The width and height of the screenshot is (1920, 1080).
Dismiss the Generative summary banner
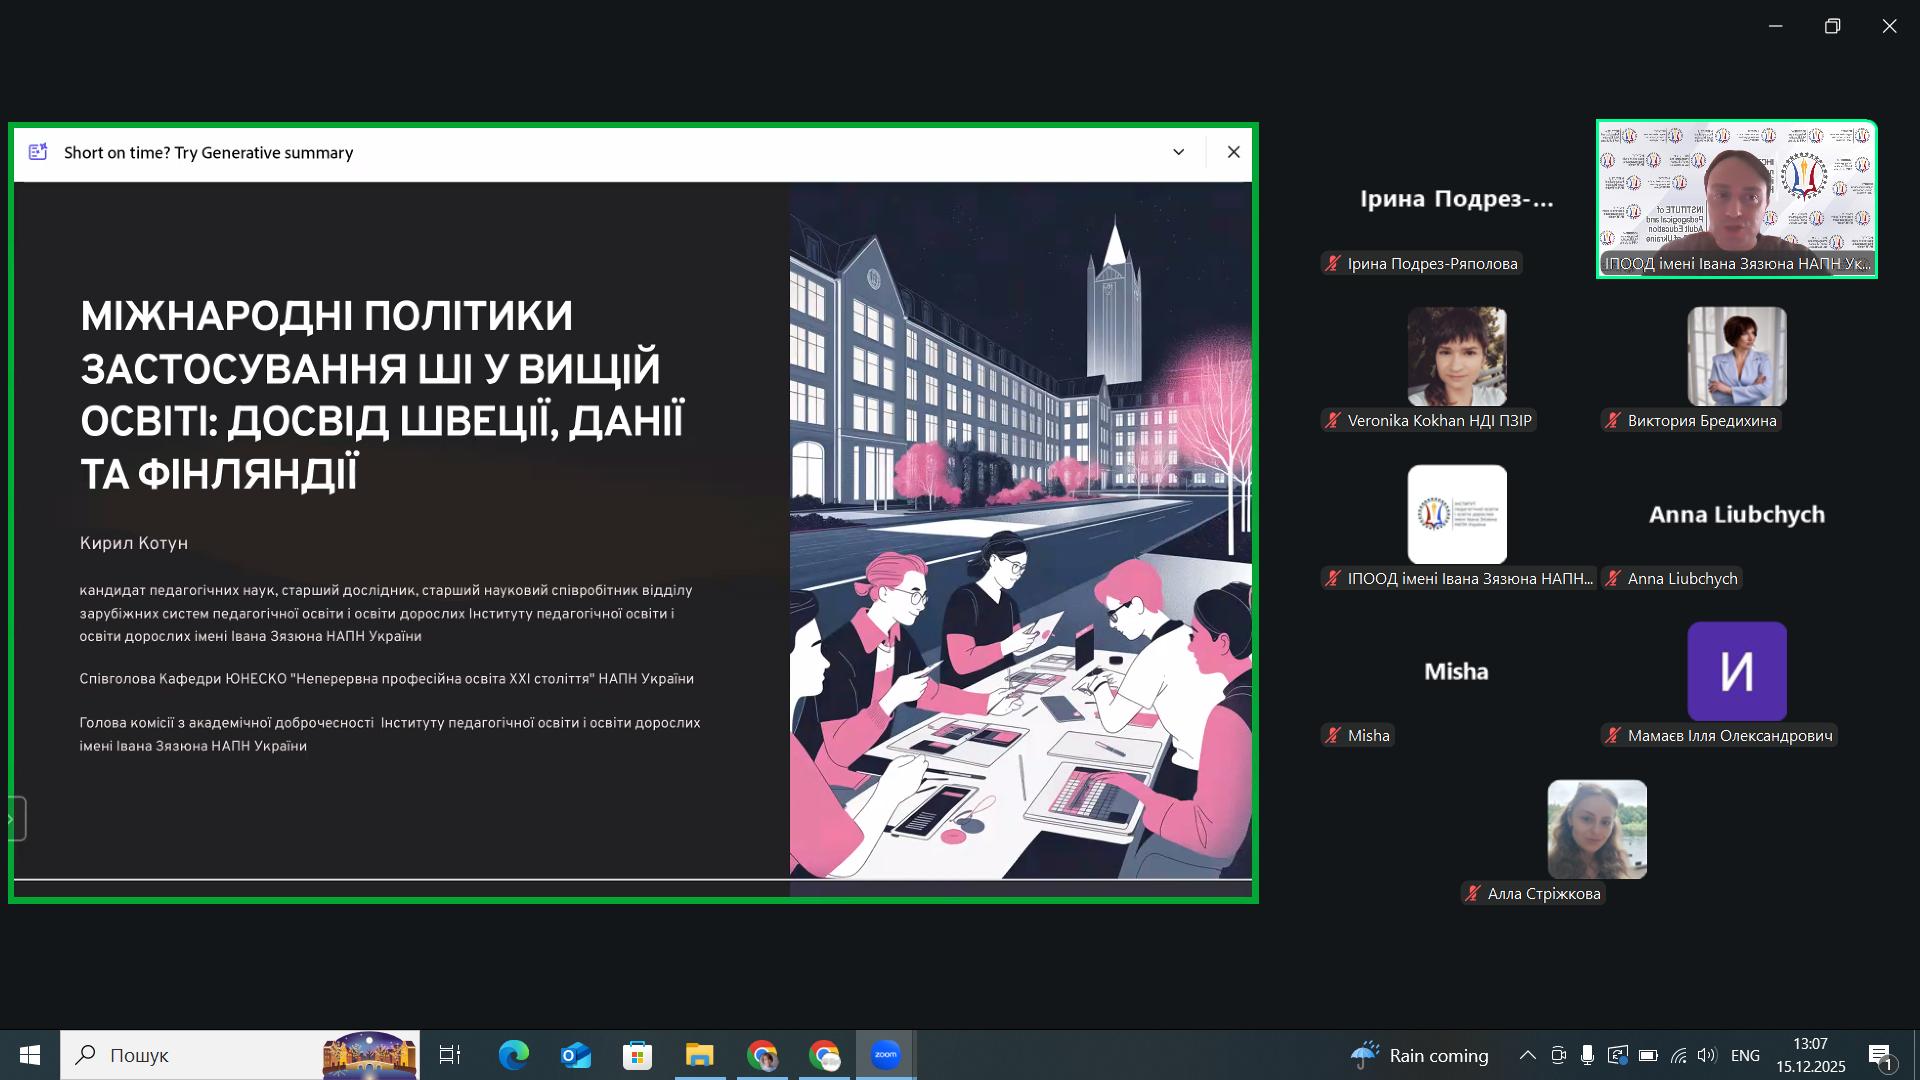tap(1233, 152)
